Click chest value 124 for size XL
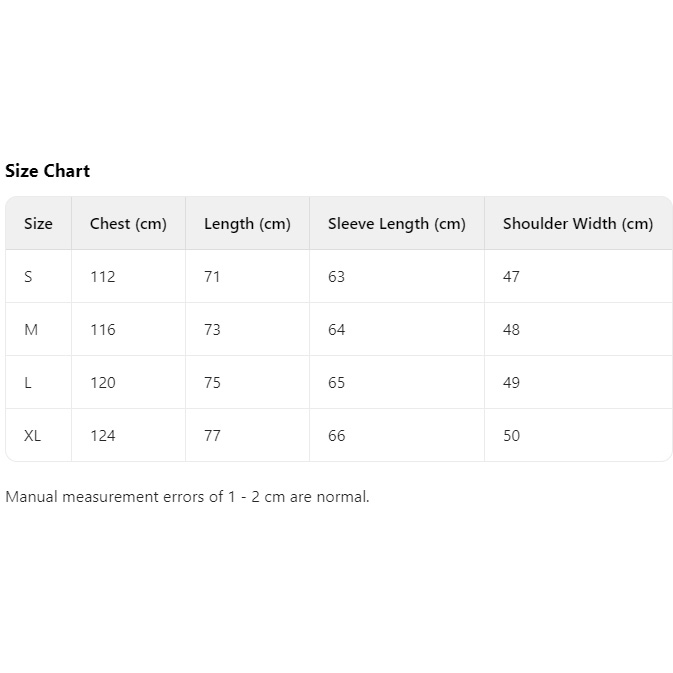Image resolution: width=673 pixels, height=673 pixels. click(x=103, y=436)
